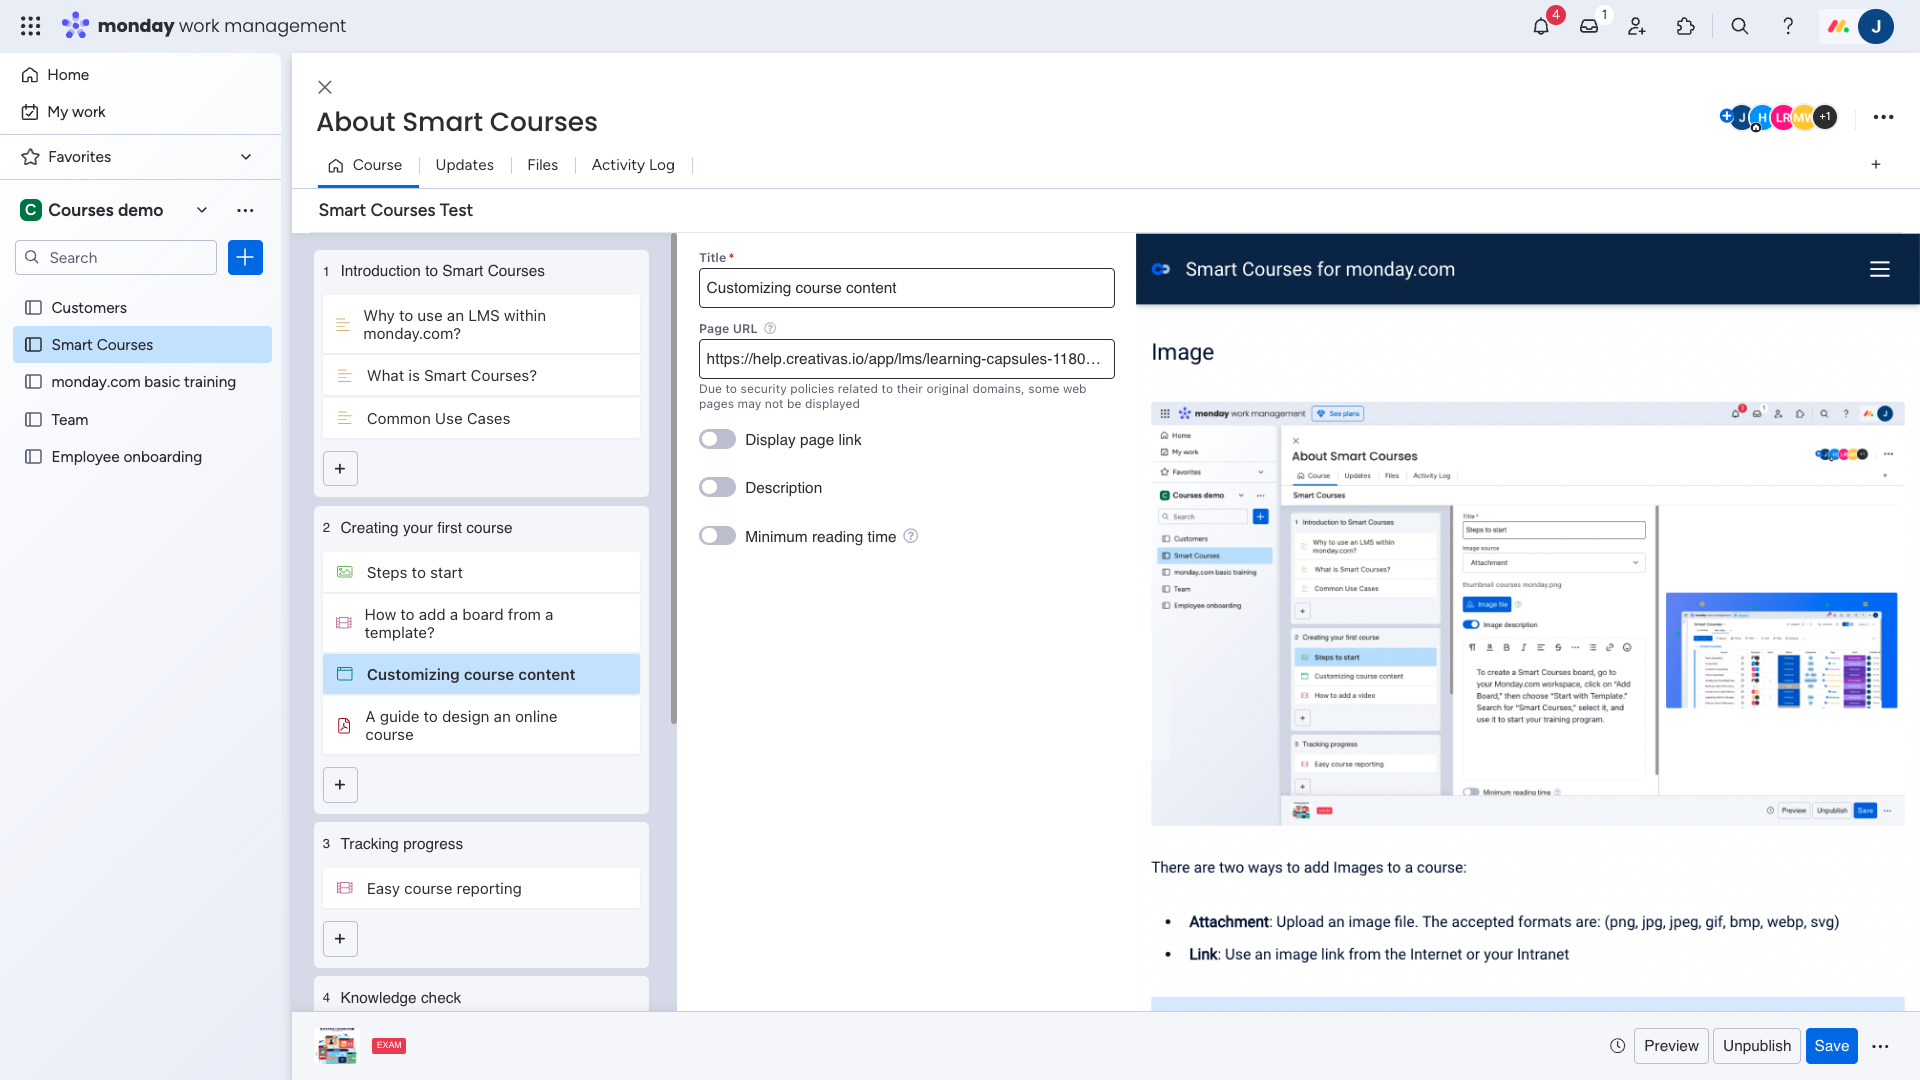The width and height of the screenshot is (1920, 1080).
Task: Click section header Knowledge check
Action: pyautogui.click(x=400, y=998)
